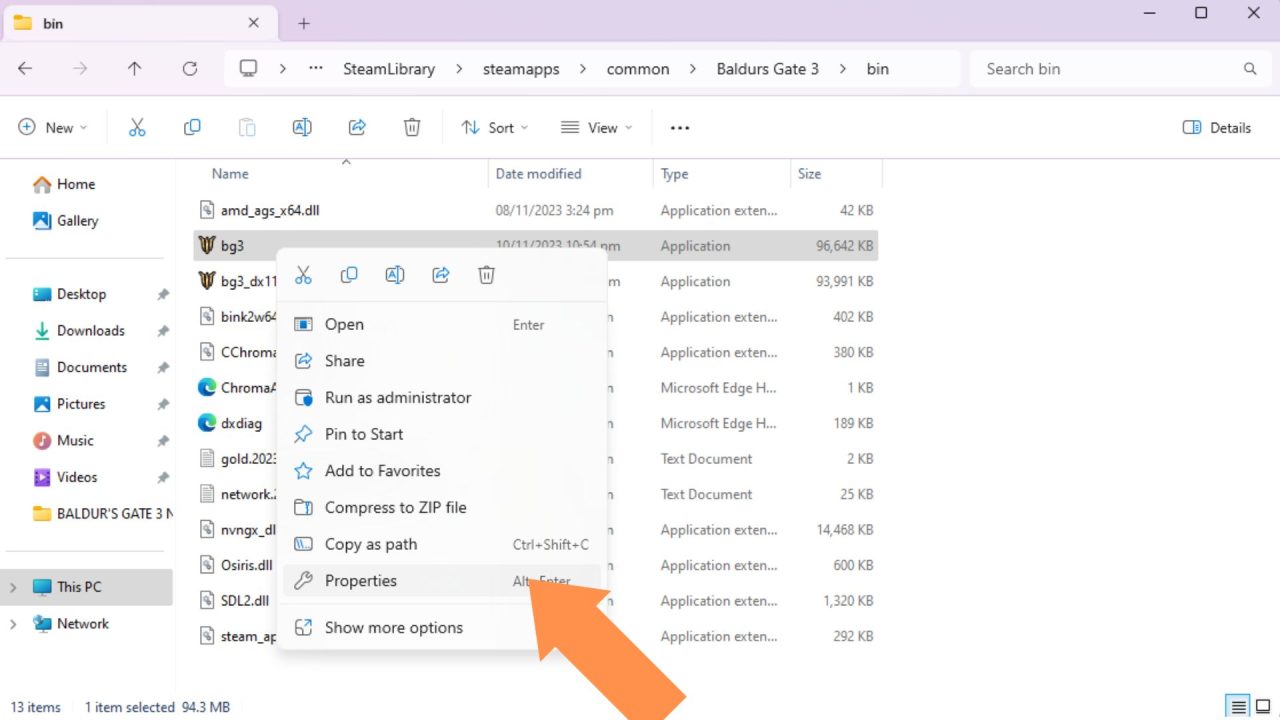
Task: Choose Compress to ZIP file
Action: [442, 508]
